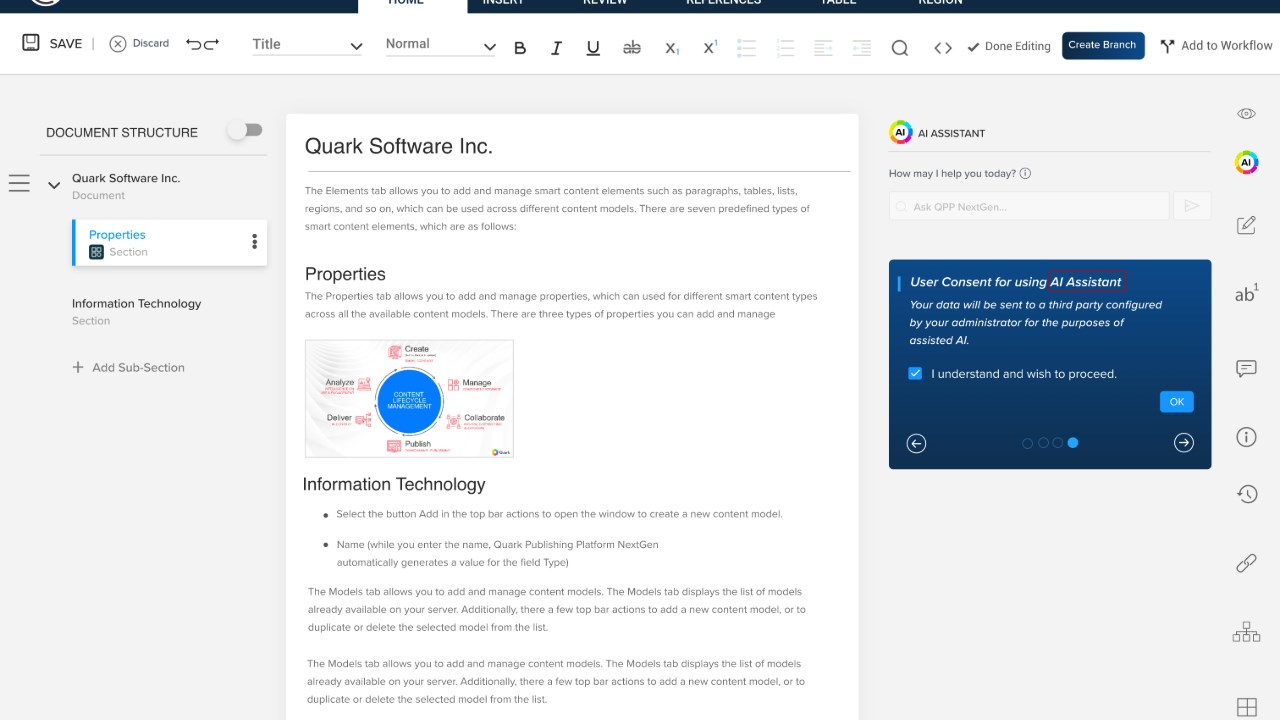Image resolution: width=1280 pixels, height=720 pixels.
Task: Open the info icon in right sidebar
Action: click(x=1246, y=437)
